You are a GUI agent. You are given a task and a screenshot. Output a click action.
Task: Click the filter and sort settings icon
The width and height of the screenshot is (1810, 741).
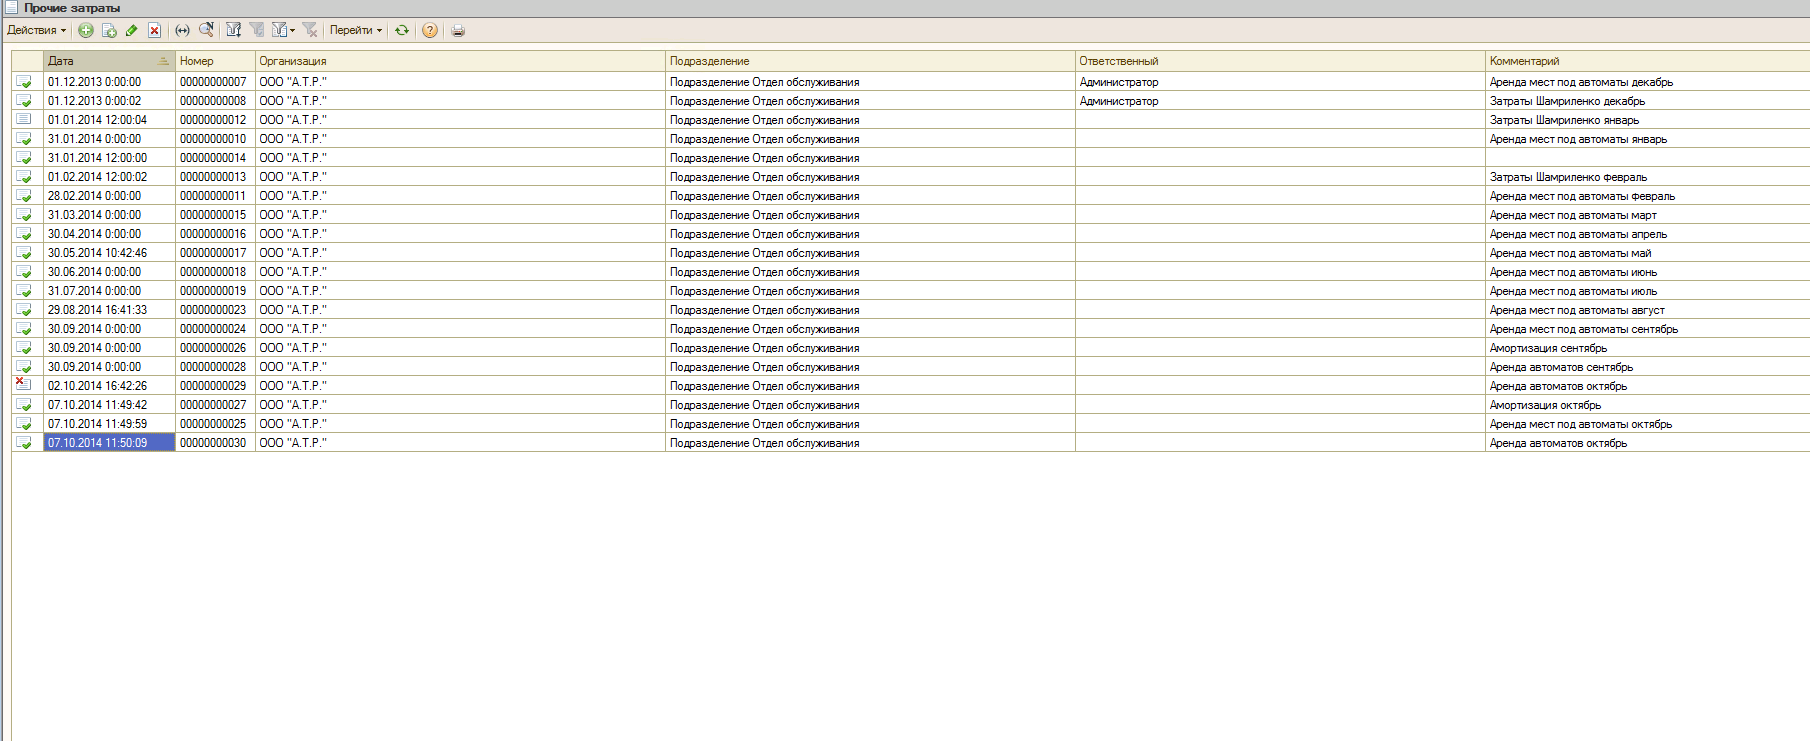tap(233, 30)
